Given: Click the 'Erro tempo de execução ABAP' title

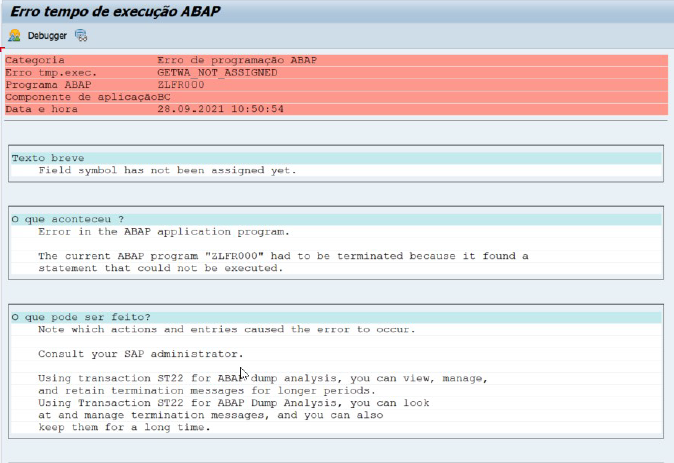Looking at the screenshot, I should 115,11.
